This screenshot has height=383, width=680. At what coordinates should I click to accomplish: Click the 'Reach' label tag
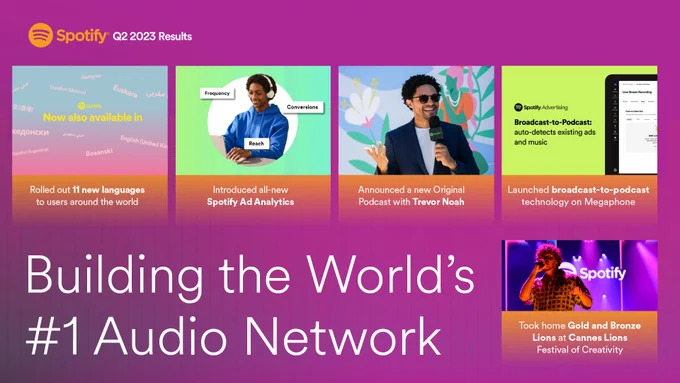point(256,143)
